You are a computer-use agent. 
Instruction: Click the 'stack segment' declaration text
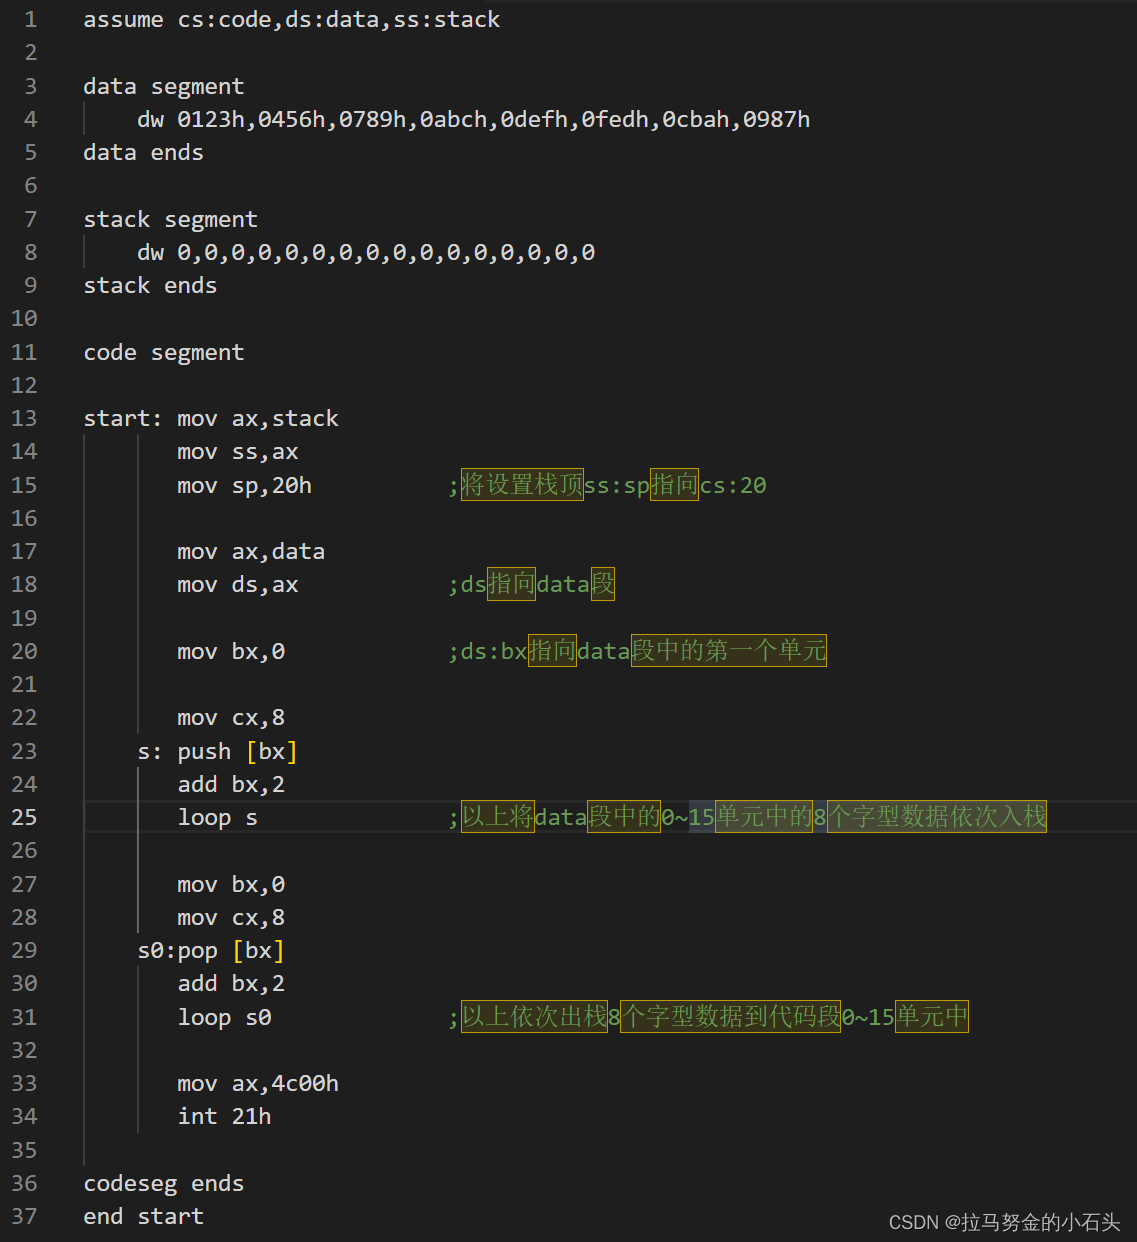(170, 219)
